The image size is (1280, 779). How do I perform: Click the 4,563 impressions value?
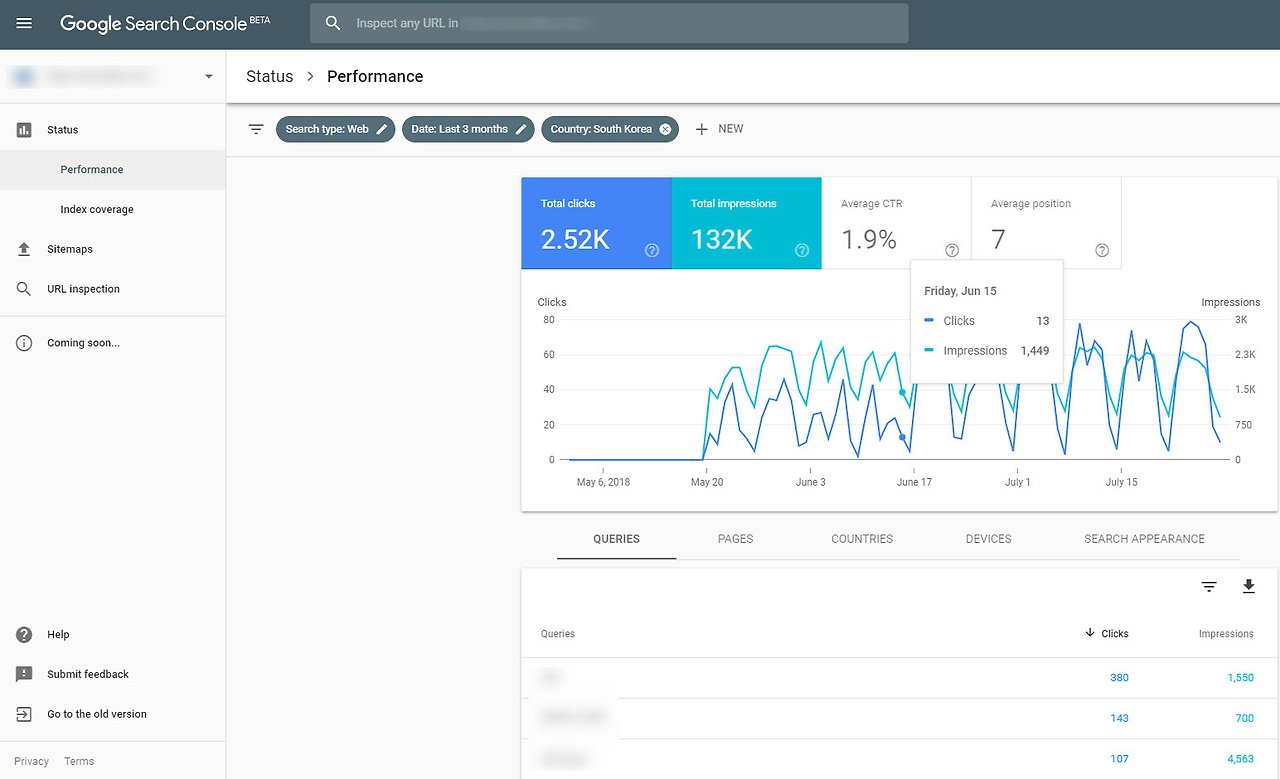(1240, 759)
